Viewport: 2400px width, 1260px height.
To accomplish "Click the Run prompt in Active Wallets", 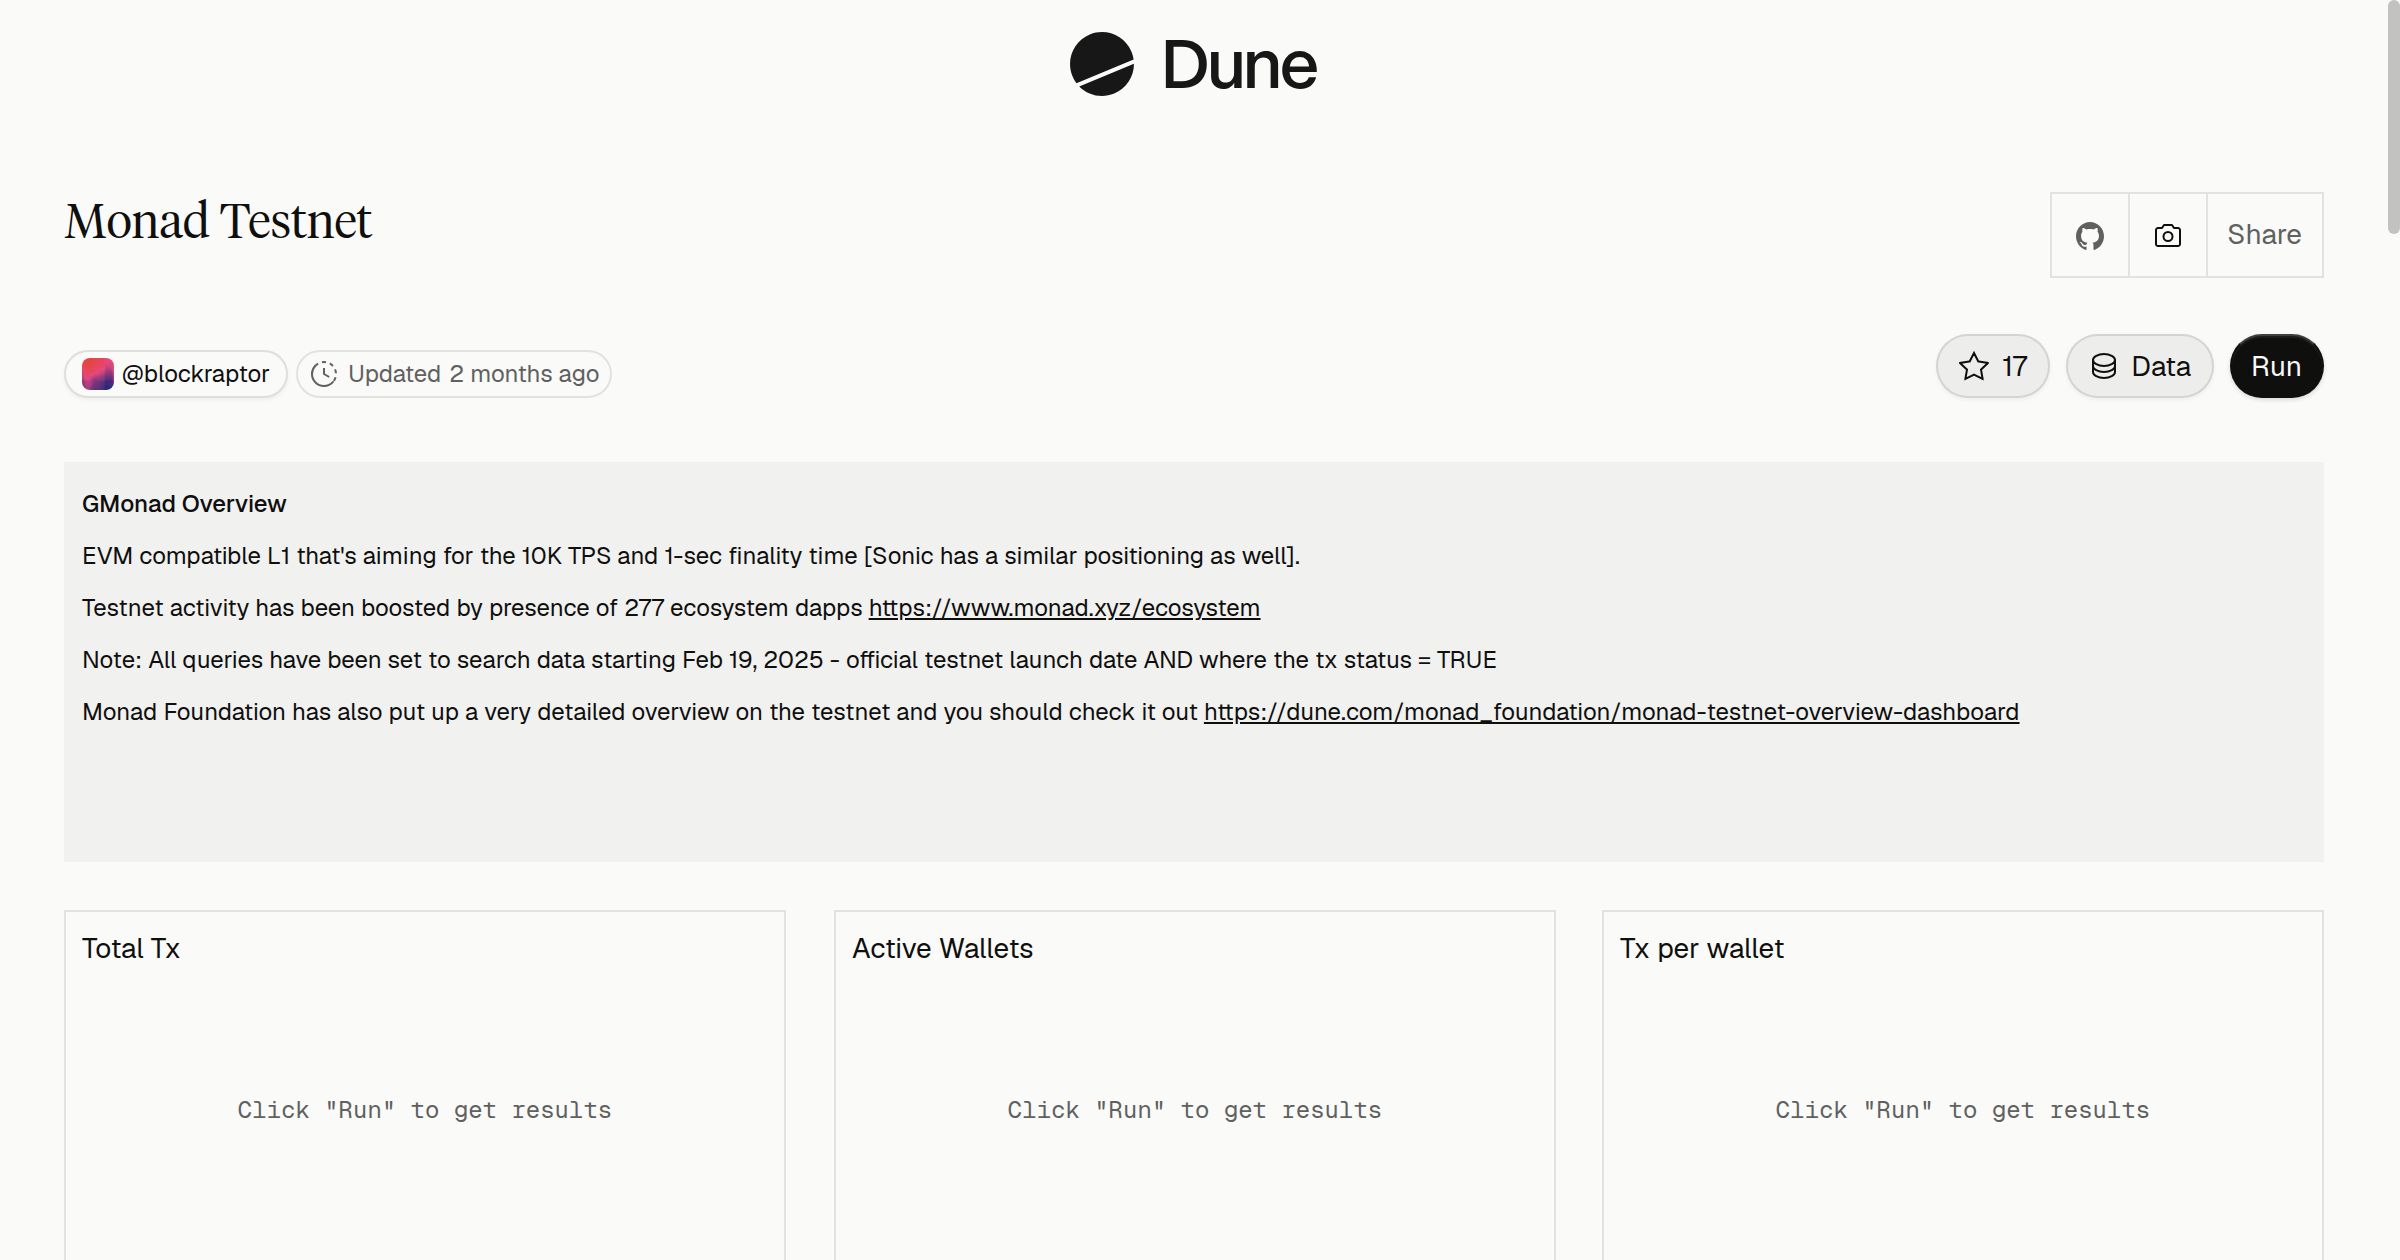I will pyautogui.click(x=1194, y=1110).
